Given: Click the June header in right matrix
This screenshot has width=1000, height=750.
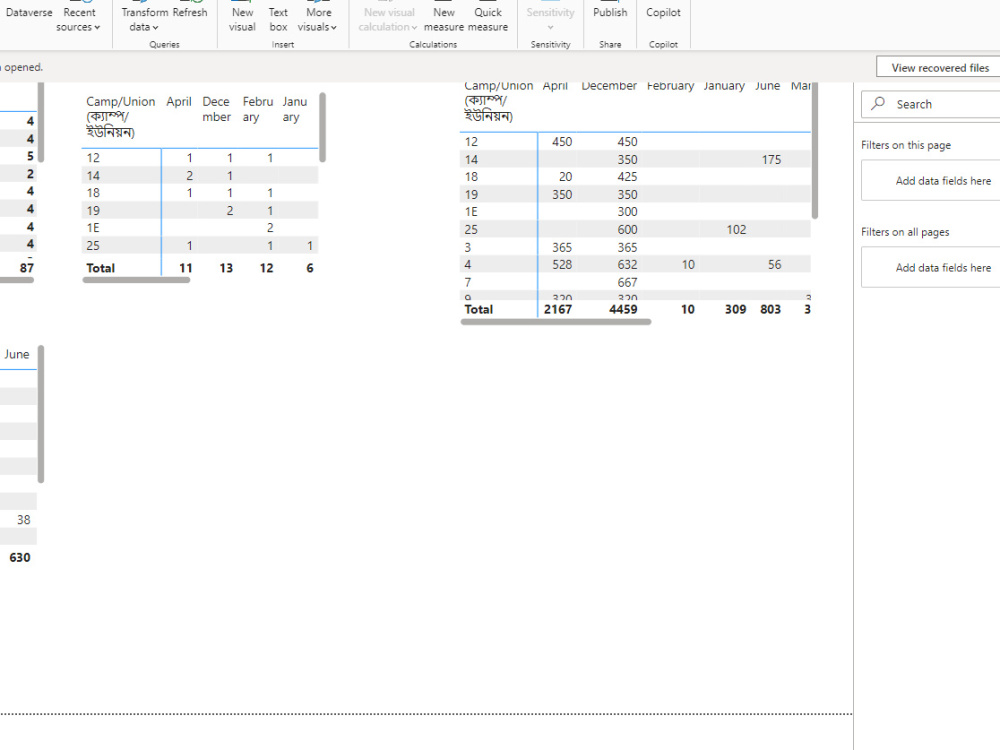Looking at the screenshot, I should click(767, 86).
